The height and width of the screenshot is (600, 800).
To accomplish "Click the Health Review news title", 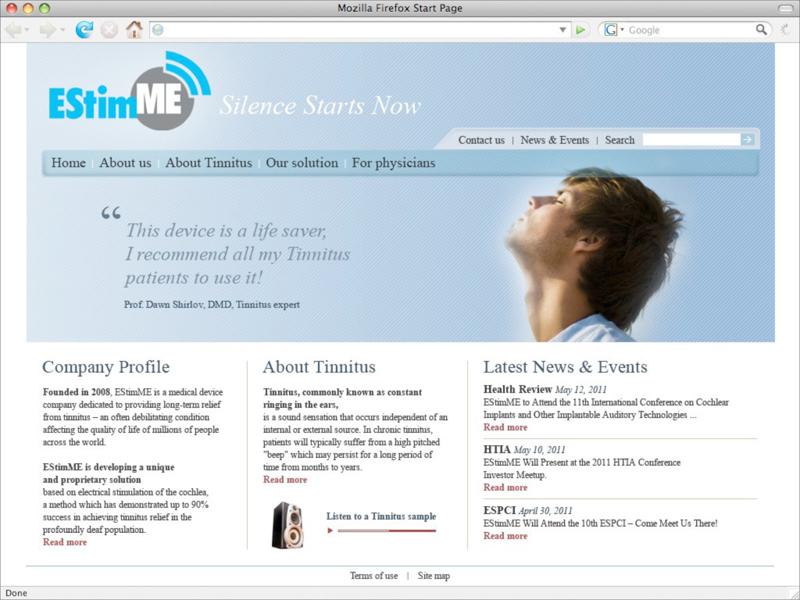I will pyautogui.click(x=518, y=389).
